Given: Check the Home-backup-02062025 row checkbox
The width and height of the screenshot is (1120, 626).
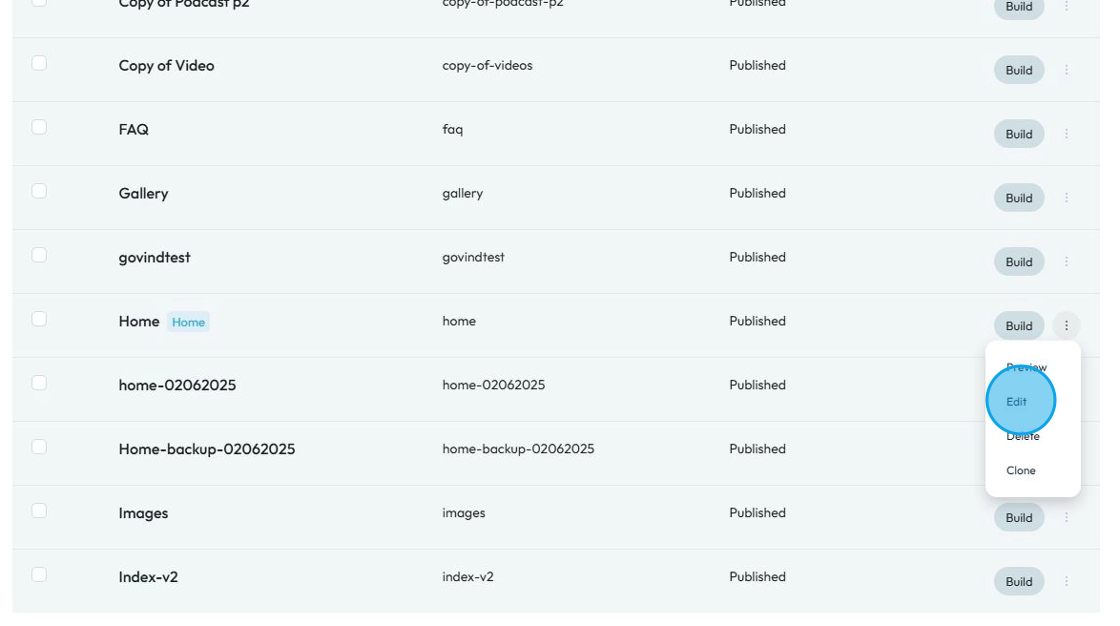Looking at the screenshot, I should coord(39,447).
